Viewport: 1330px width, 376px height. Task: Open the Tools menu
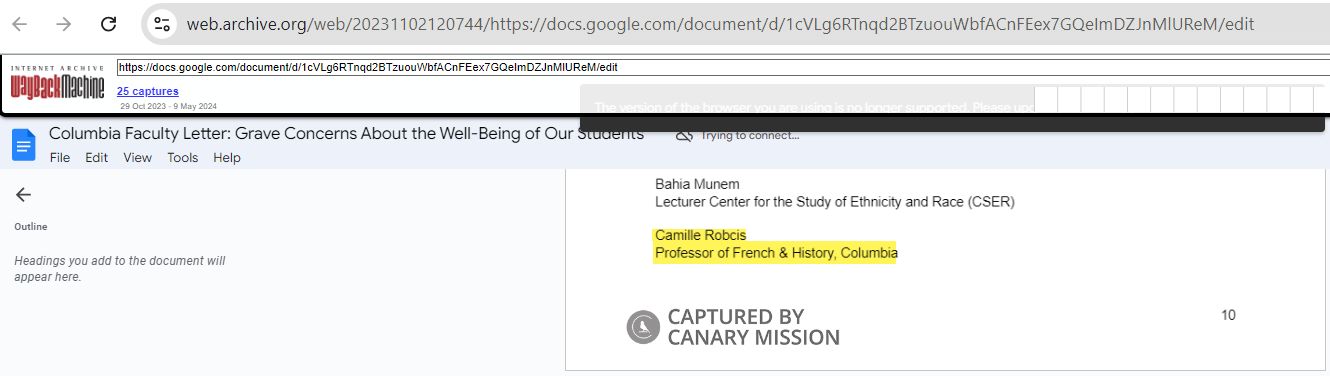(183, 158)
